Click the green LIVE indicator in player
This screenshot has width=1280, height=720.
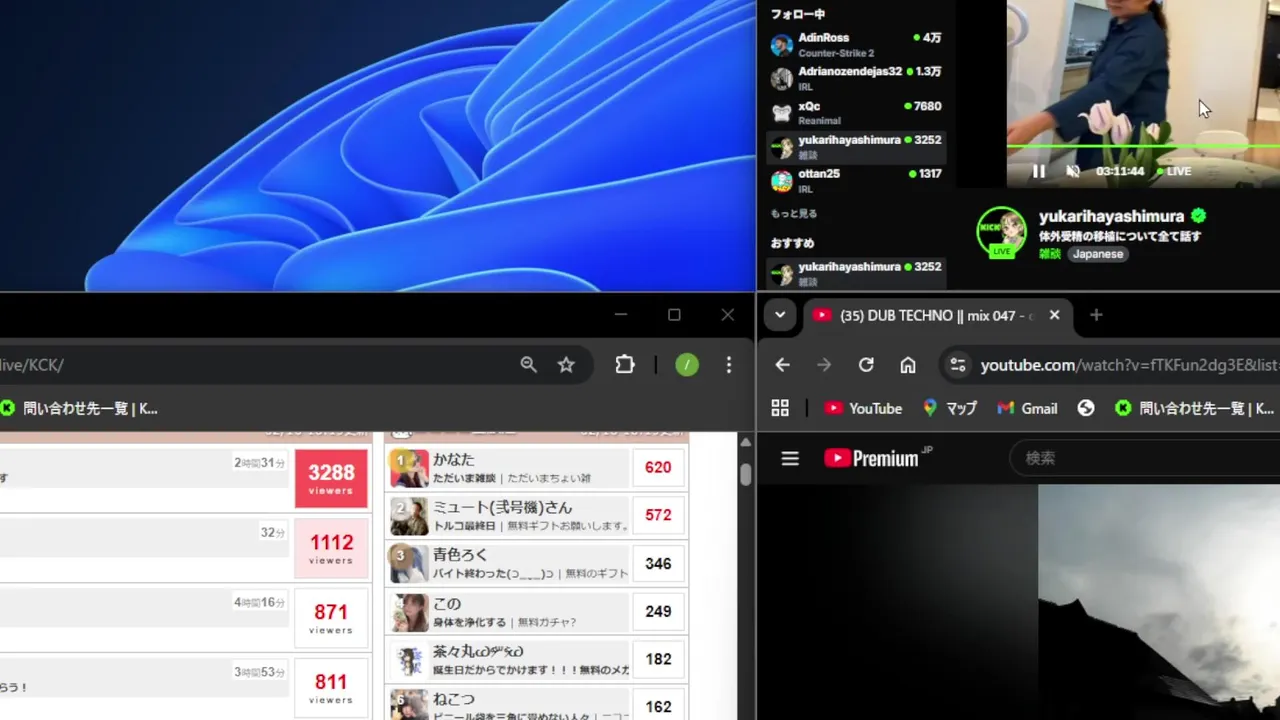[1176, 171]
